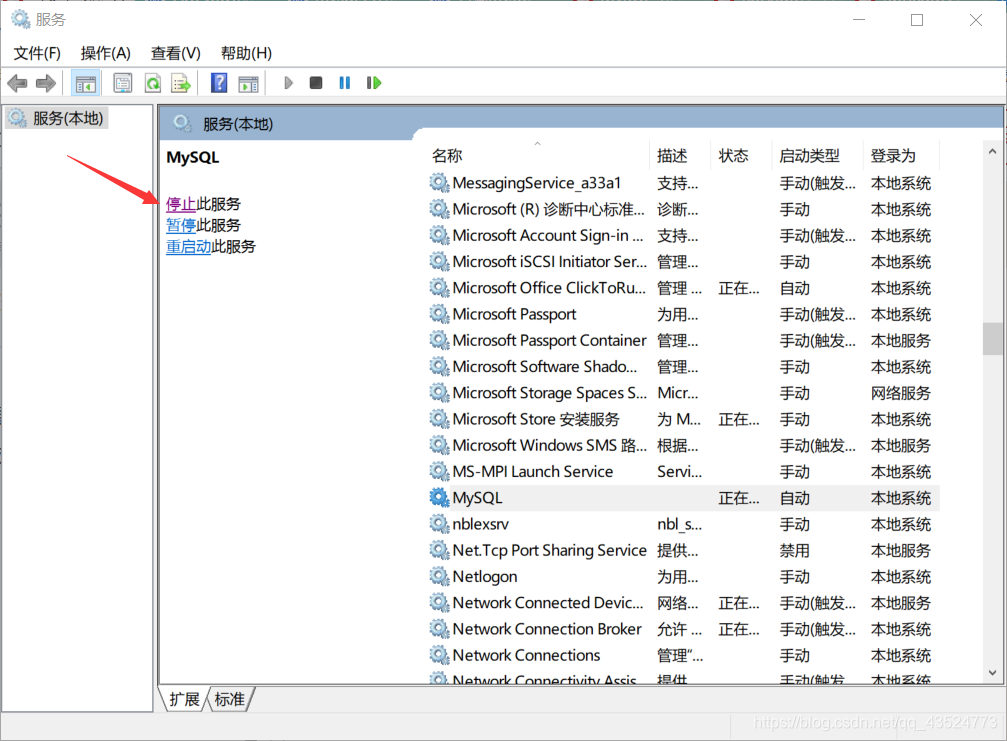Viewport: 1007px width, 741px height.
Task: Sort by the 登录为 column header
Action: pyautogui.click(x=900, y=155)
